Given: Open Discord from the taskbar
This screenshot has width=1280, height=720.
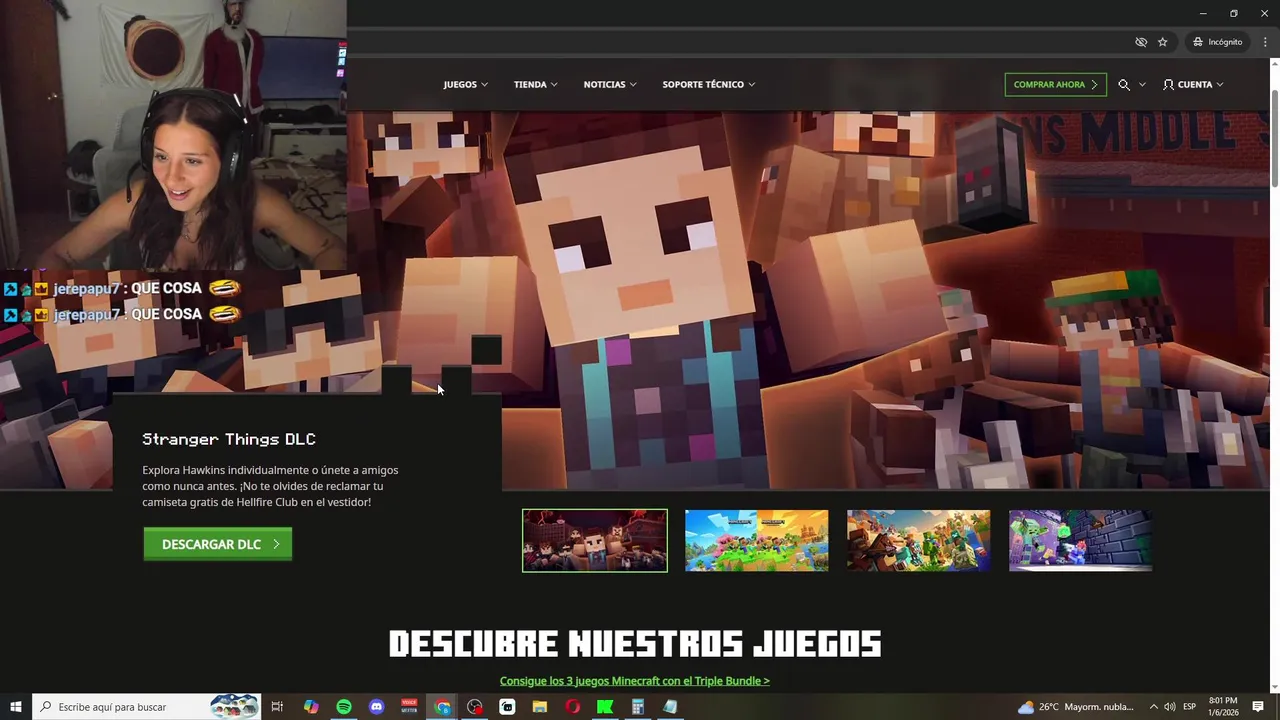Looking at the screenshot, I should [376, 707].
